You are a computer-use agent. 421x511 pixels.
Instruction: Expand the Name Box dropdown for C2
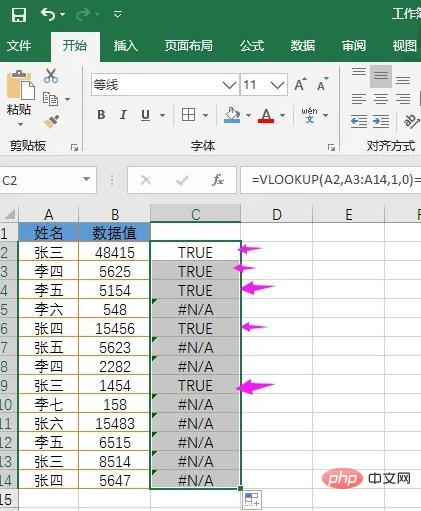pos(86,180)
